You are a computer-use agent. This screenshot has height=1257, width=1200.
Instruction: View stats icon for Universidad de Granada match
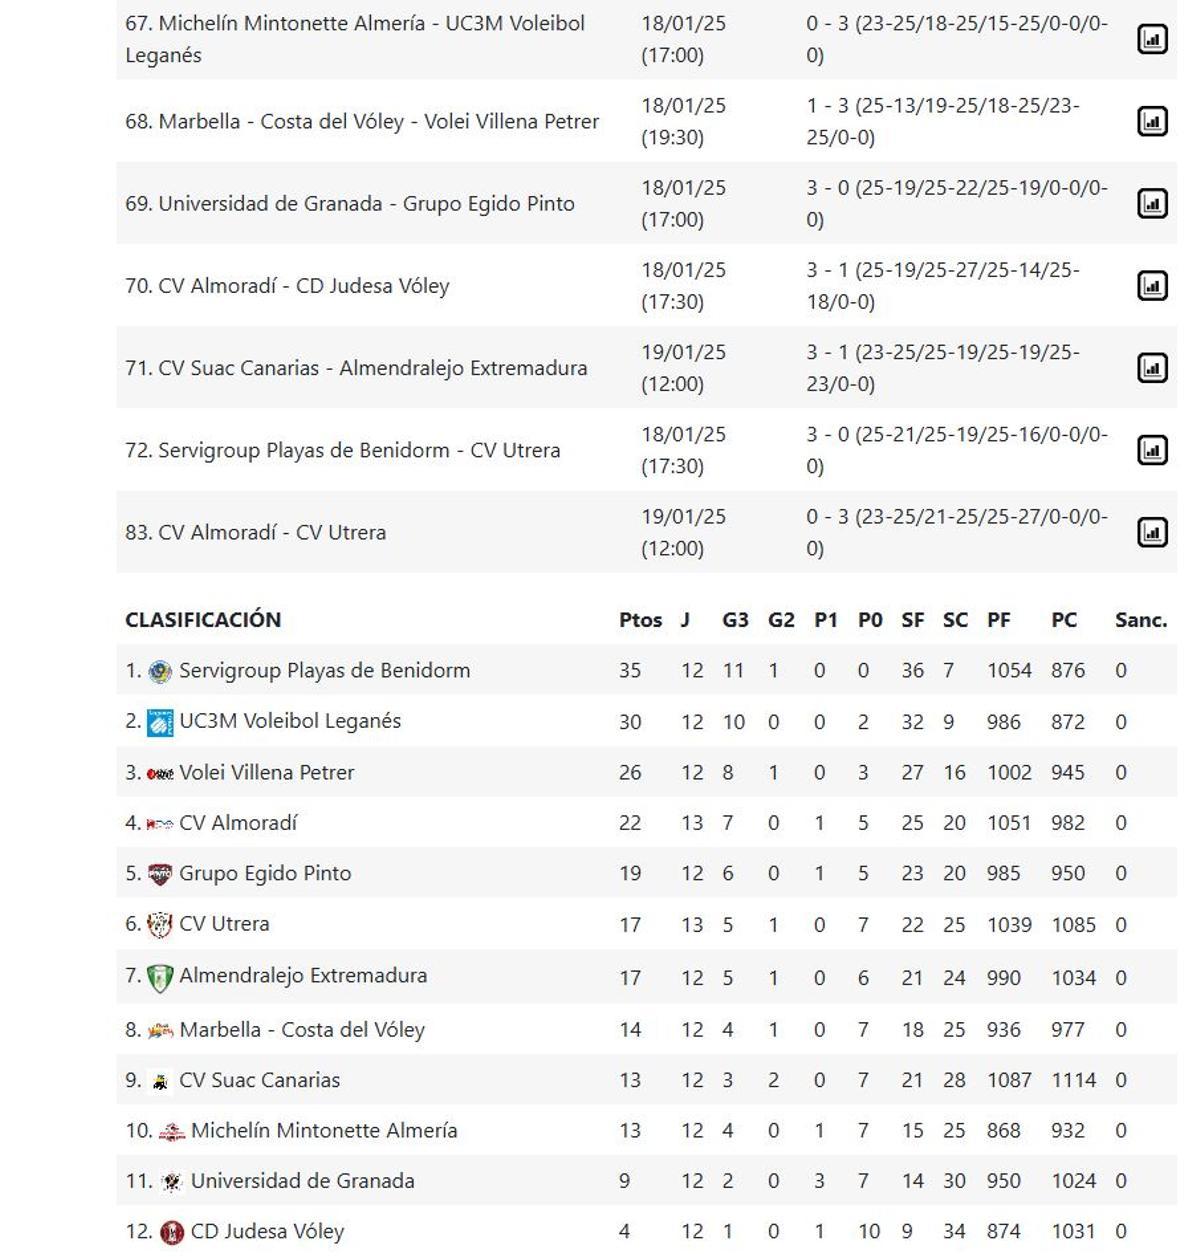1154,201
